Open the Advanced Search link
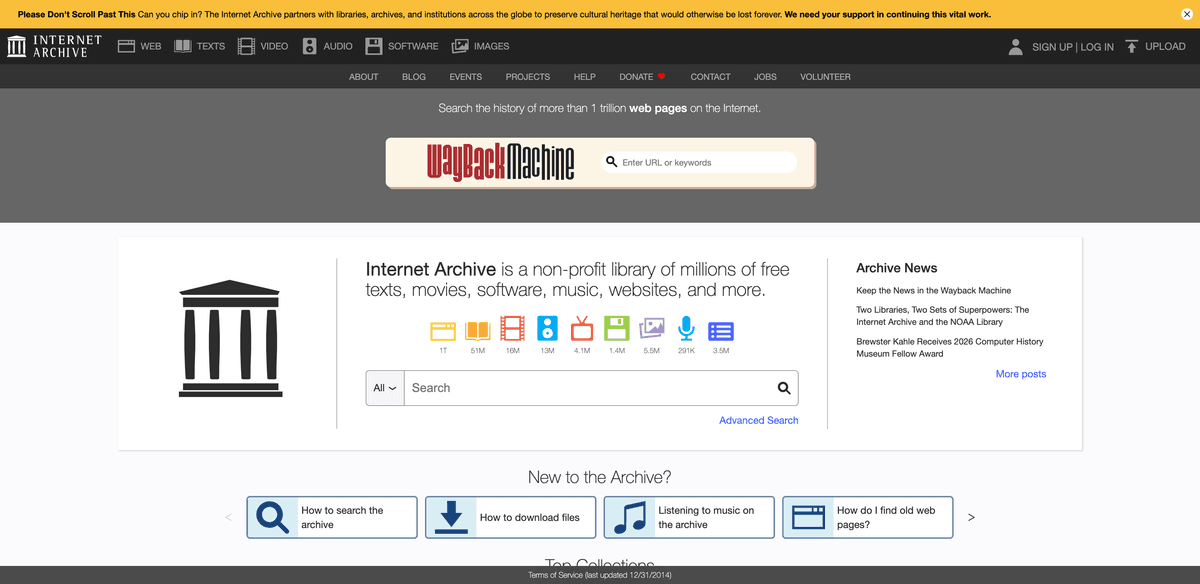Image resolution: width=1200 pixels, height=584 pixels. (x=759, y=420)
